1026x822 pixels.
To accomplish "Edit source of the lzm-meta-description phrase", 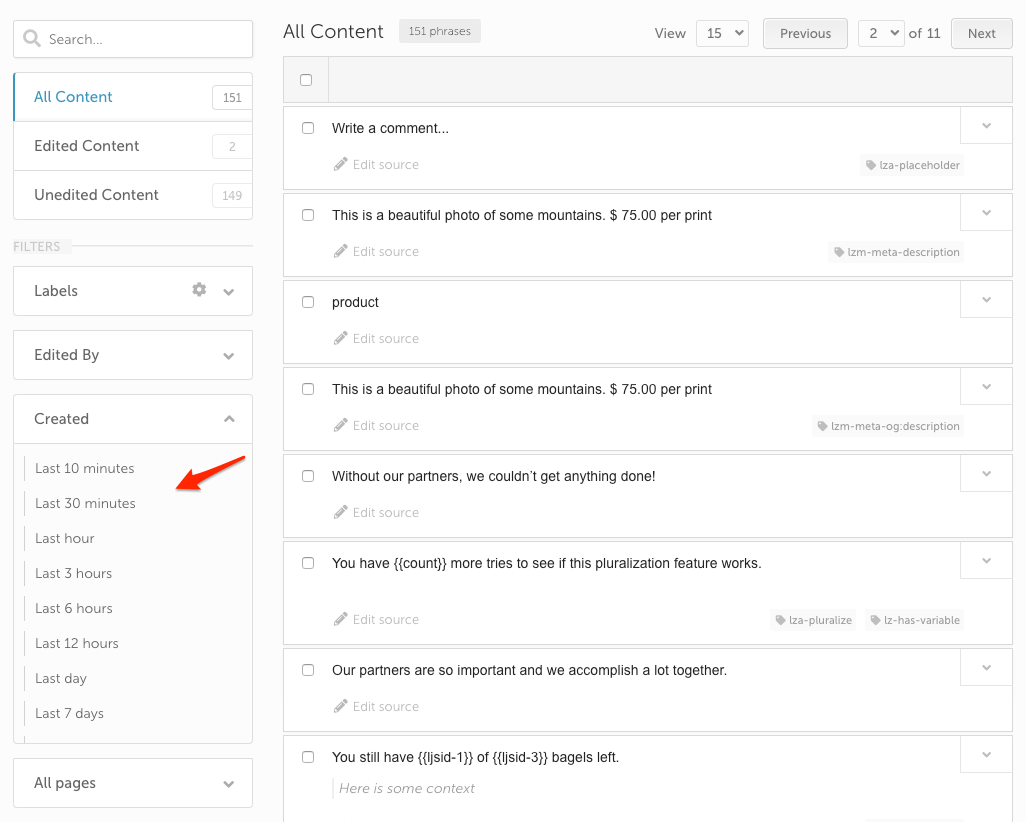I will tap(376, 251).
